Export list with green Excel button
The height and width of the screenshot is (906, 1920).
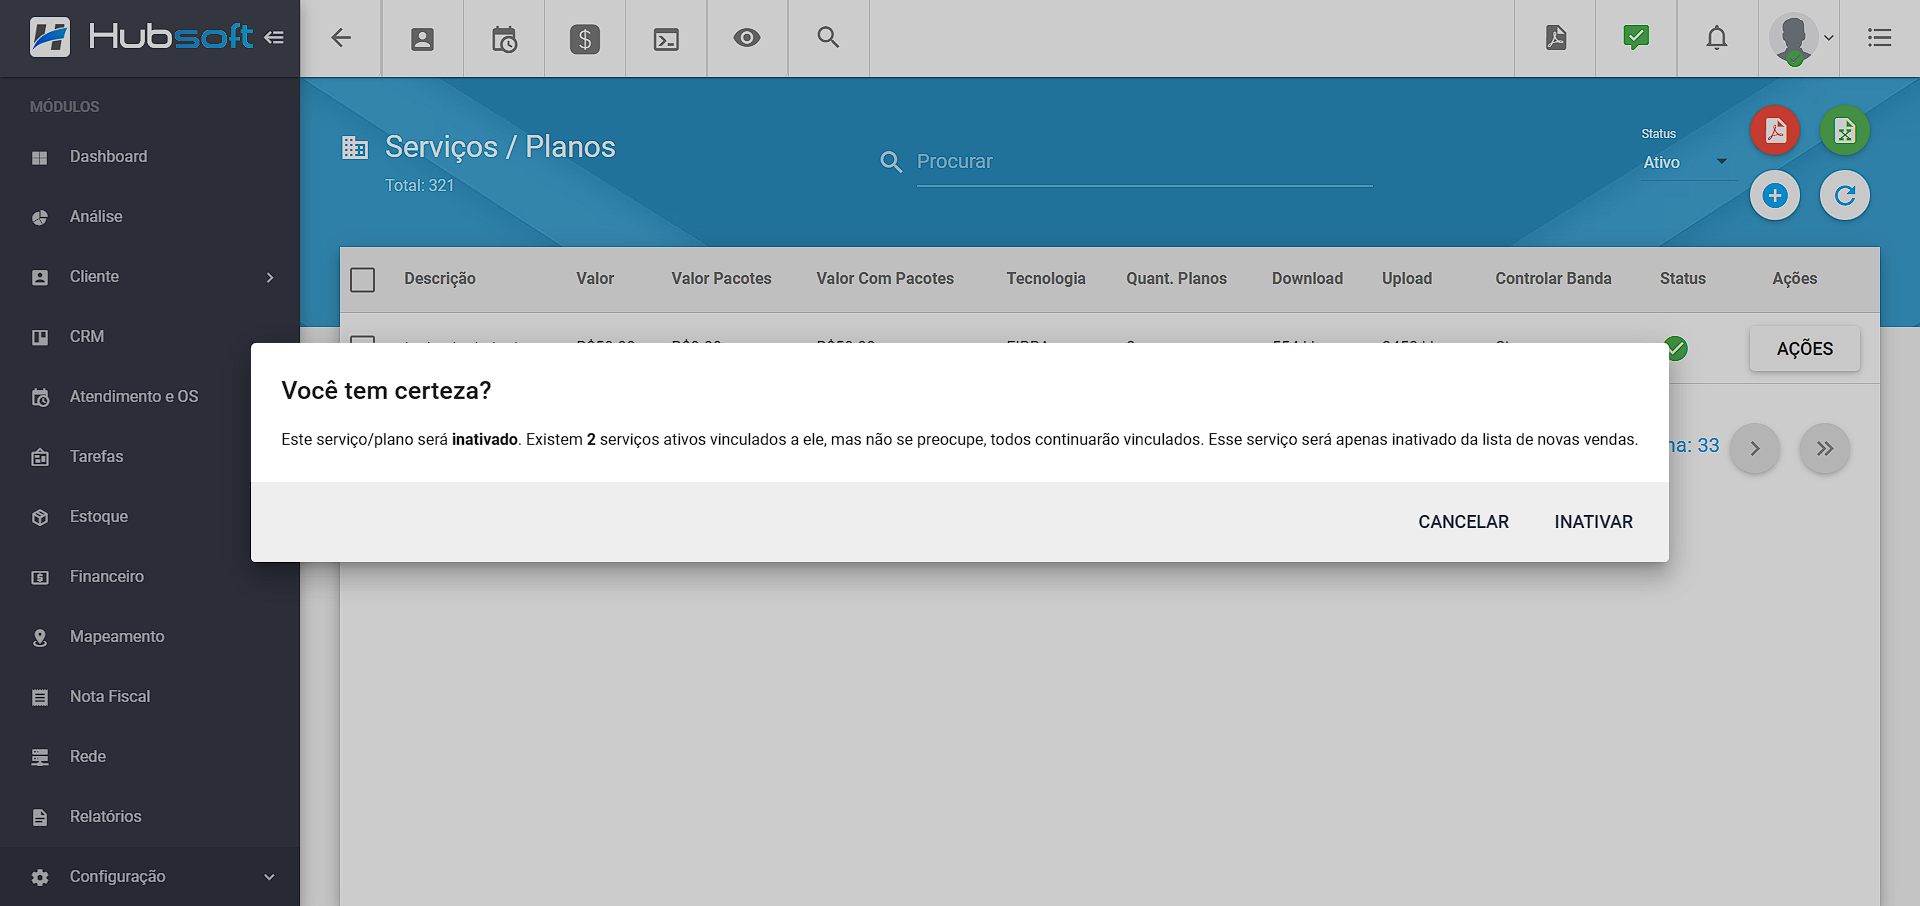coord(1845,131)
